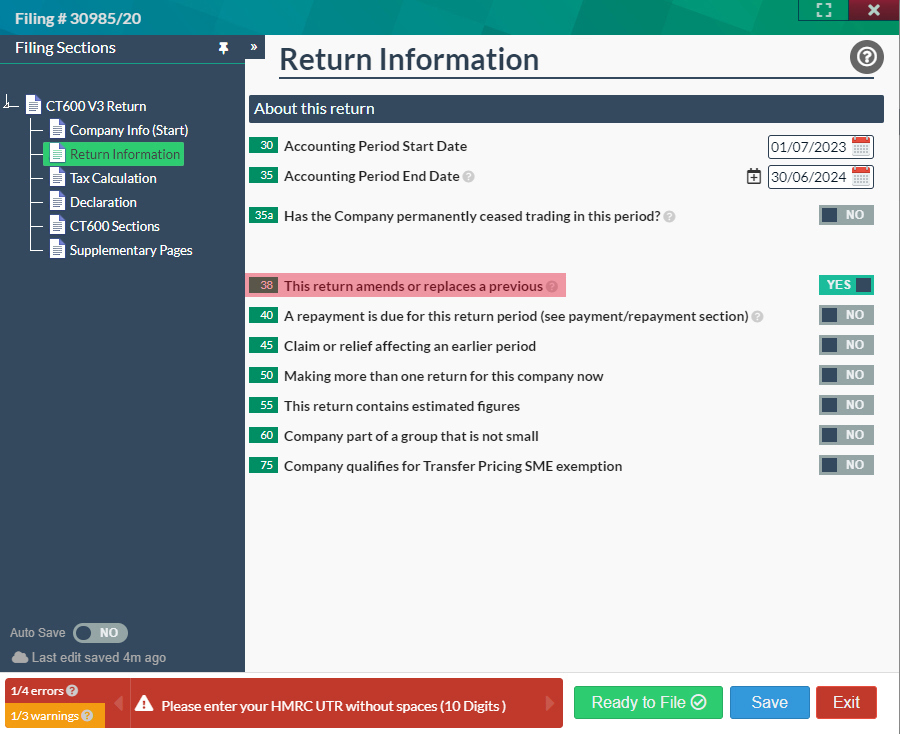900x734 pixels.
Task: Go to previous error message arrow
Action: coord(119,703)
